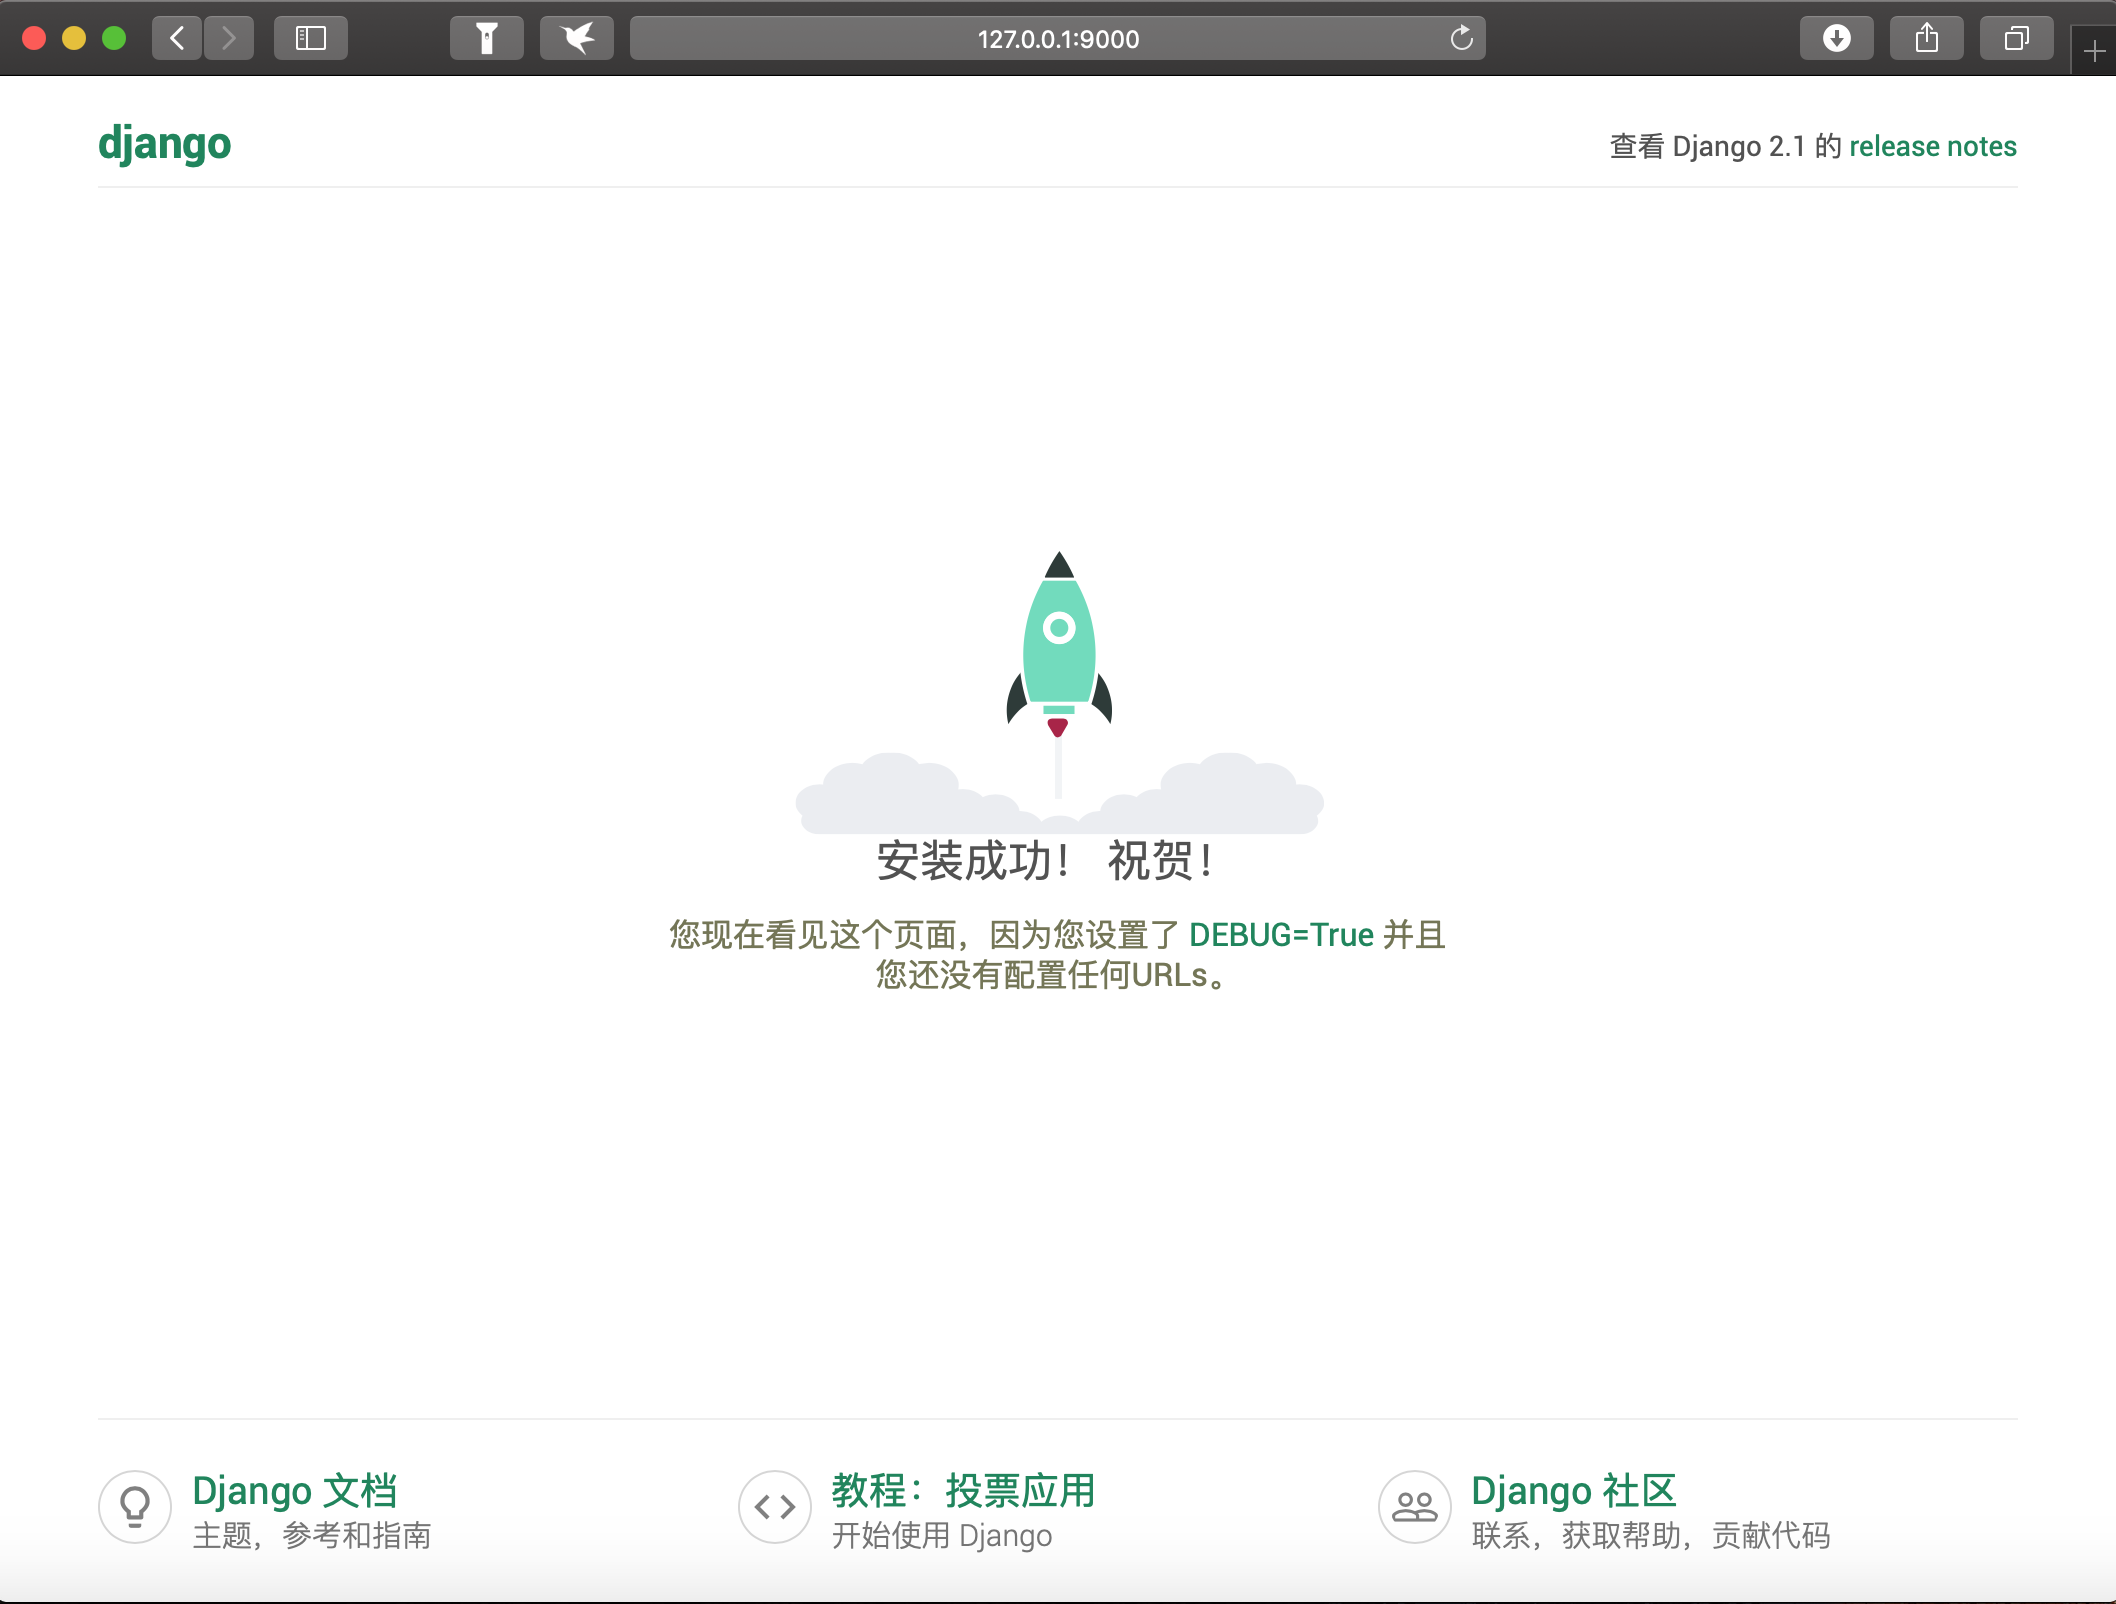Click the code brackets icon beside 教程
The image size is (2116, 1604).
tap(775, 1507)
